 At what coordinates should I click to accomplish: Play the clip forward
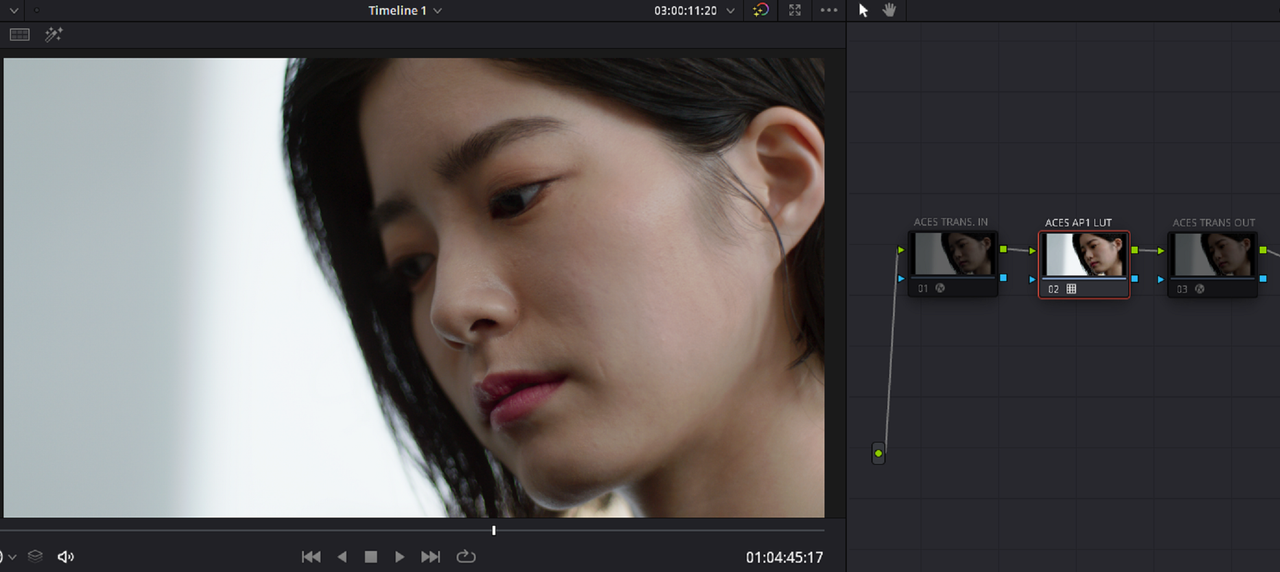(400, 556)
